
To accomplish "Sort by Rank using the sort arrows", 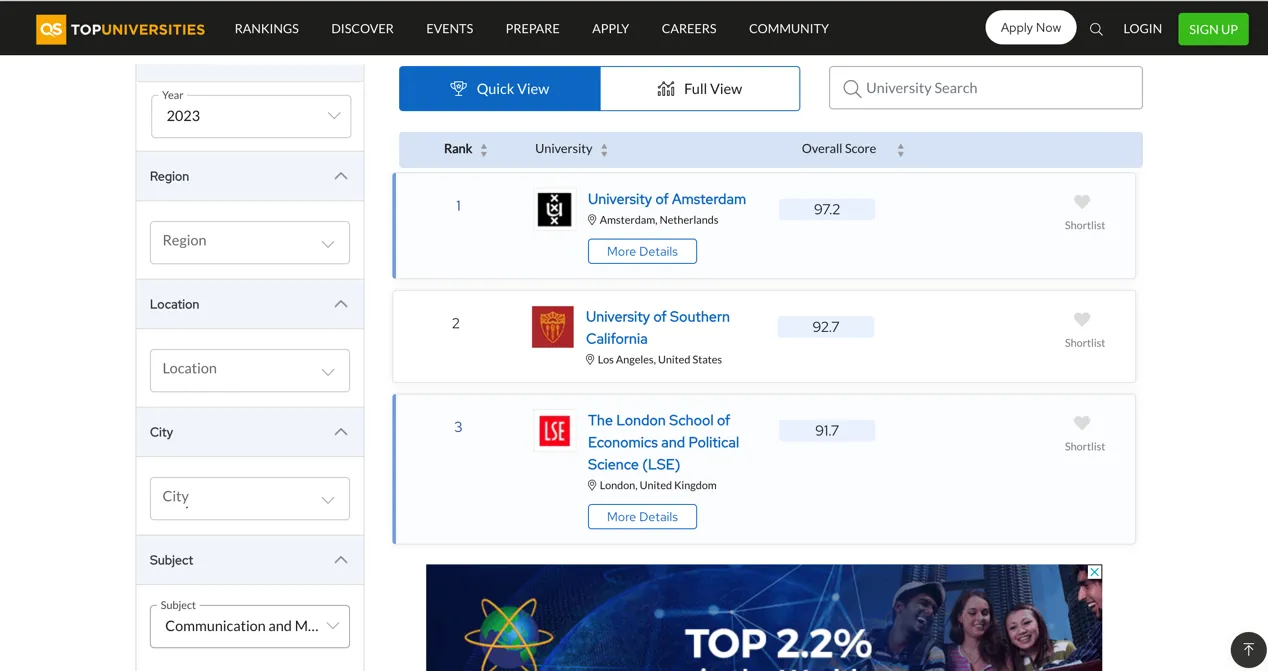I will [x=484, y=150].
